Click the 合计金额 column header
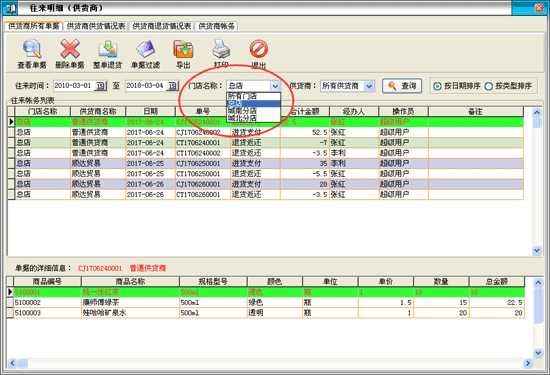The width and height of the screenshot is (550, 375). (x=304, y=112)
